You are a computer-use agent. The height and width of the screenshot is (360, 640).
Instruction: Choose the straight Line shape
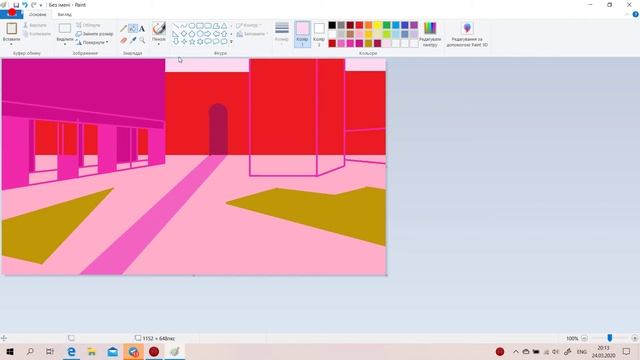coord(176,26)
